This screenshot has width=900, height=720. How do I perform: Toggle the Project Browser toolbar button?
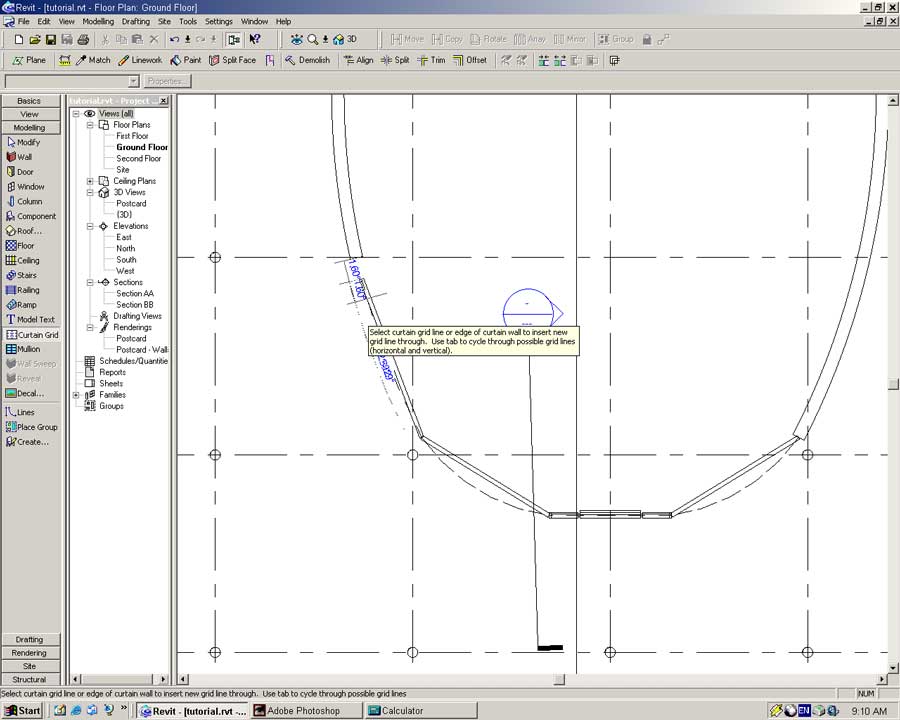coord(234,39)
